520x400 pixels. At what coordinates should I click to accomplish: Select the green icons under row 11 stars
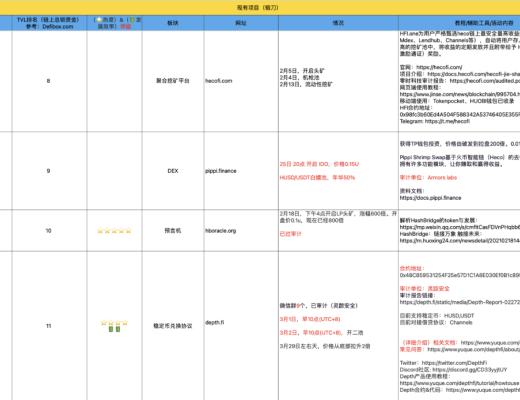coord(114,329)
